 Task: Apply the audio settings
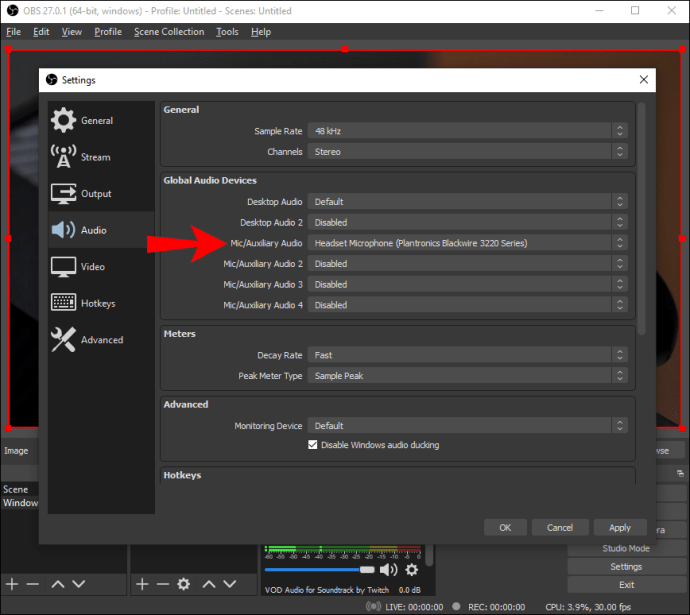(620, 527)
